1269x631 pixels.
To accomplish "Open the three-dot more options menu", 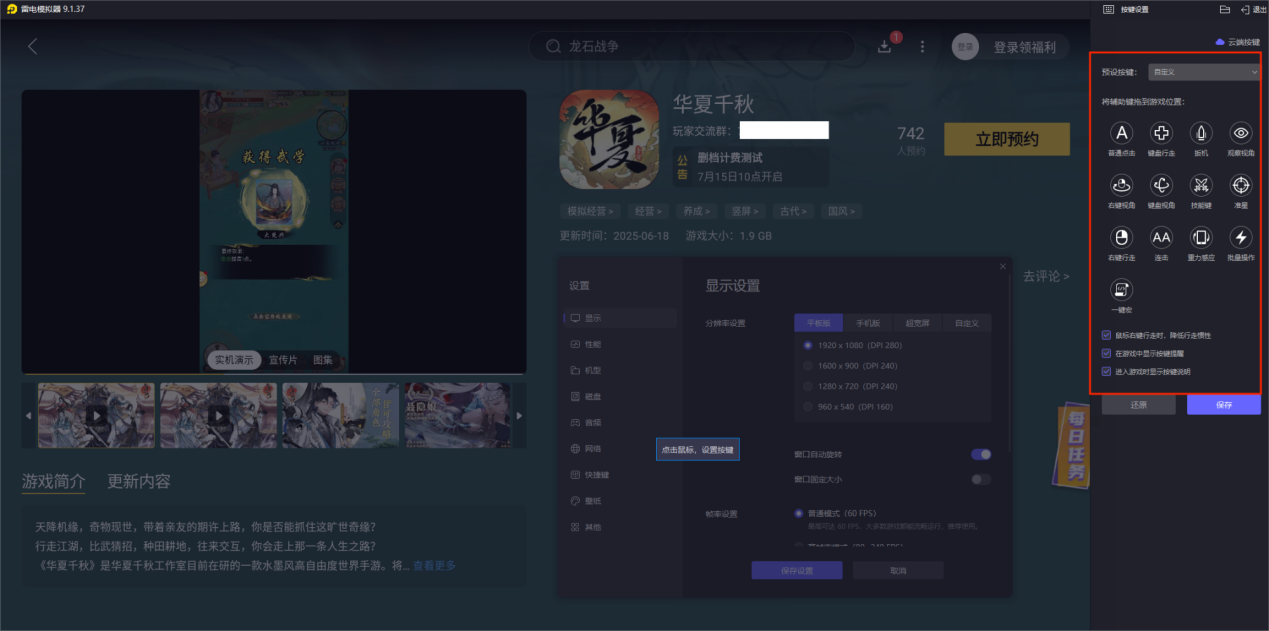I will 922,46.
